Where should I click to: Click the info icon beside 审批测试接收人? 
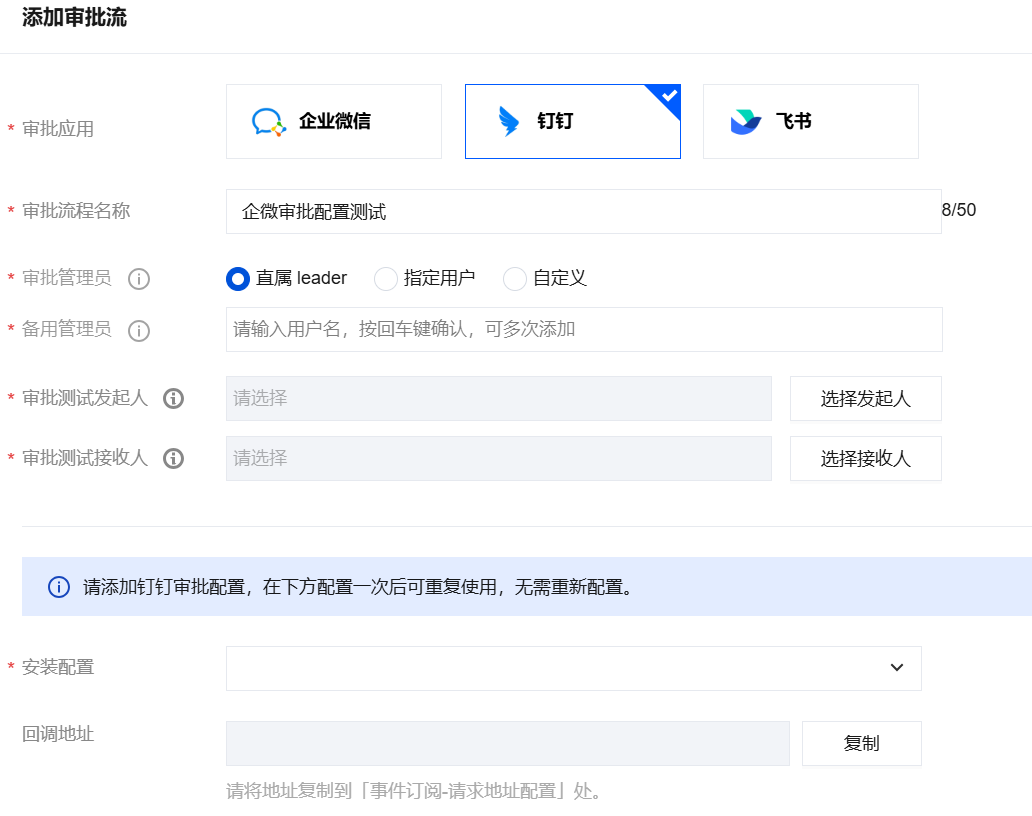coord(174,459)
